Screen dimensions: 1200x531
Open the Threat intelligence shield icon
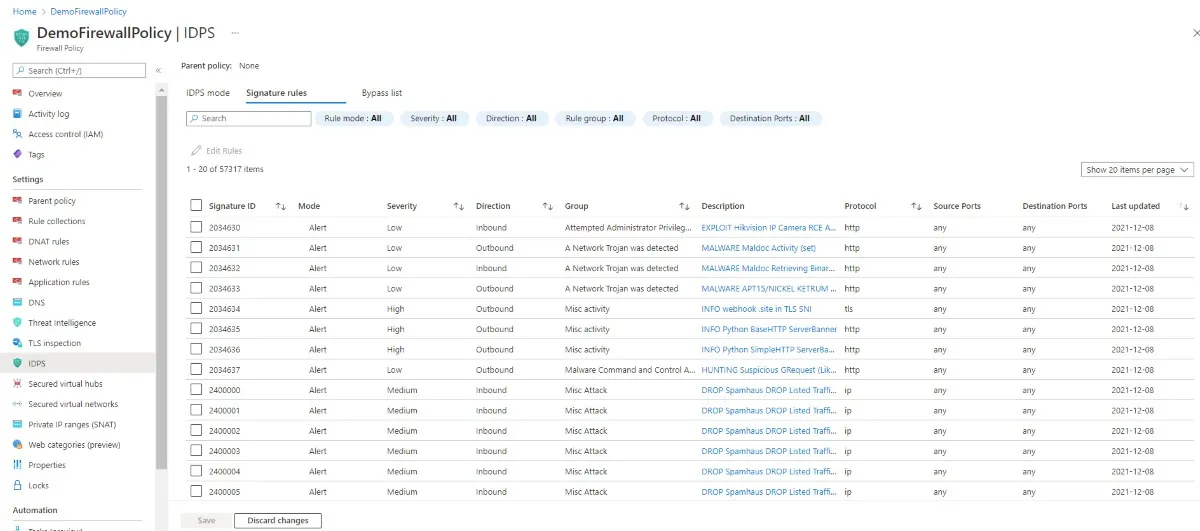[18, 323]
